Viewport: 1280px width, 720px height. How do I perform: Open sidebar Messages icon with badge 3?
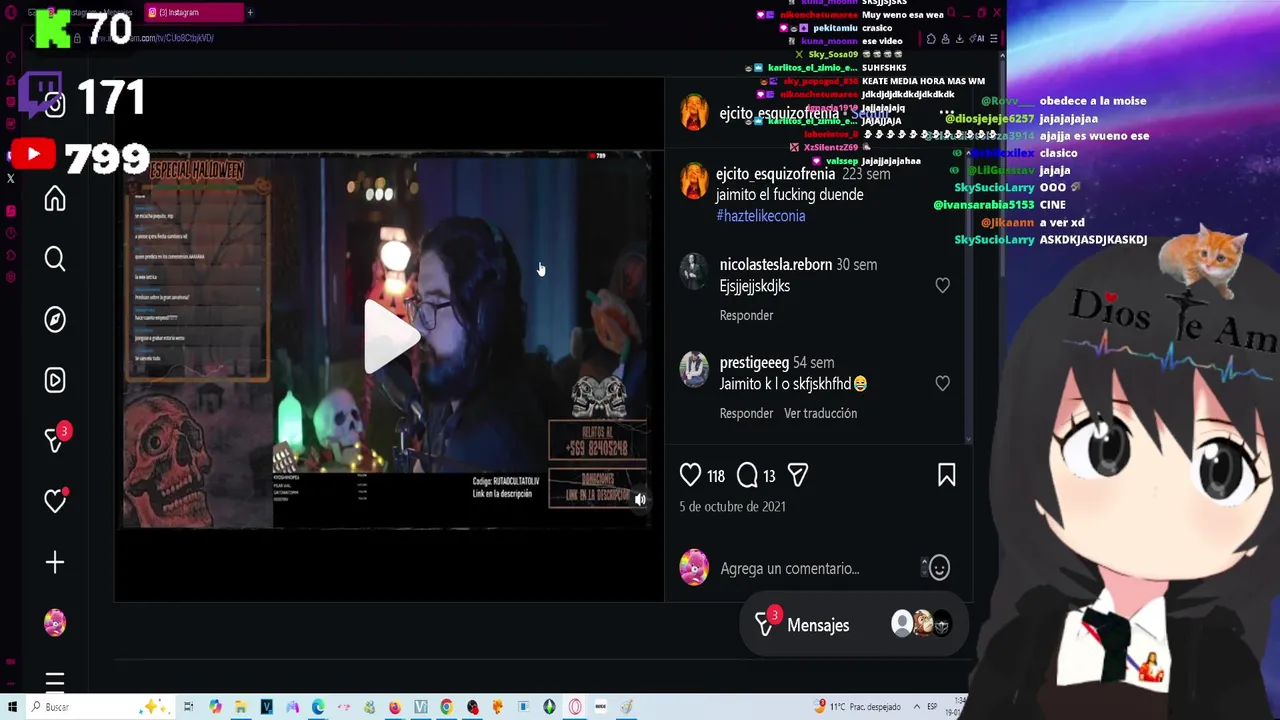click(x=55, y=440)
